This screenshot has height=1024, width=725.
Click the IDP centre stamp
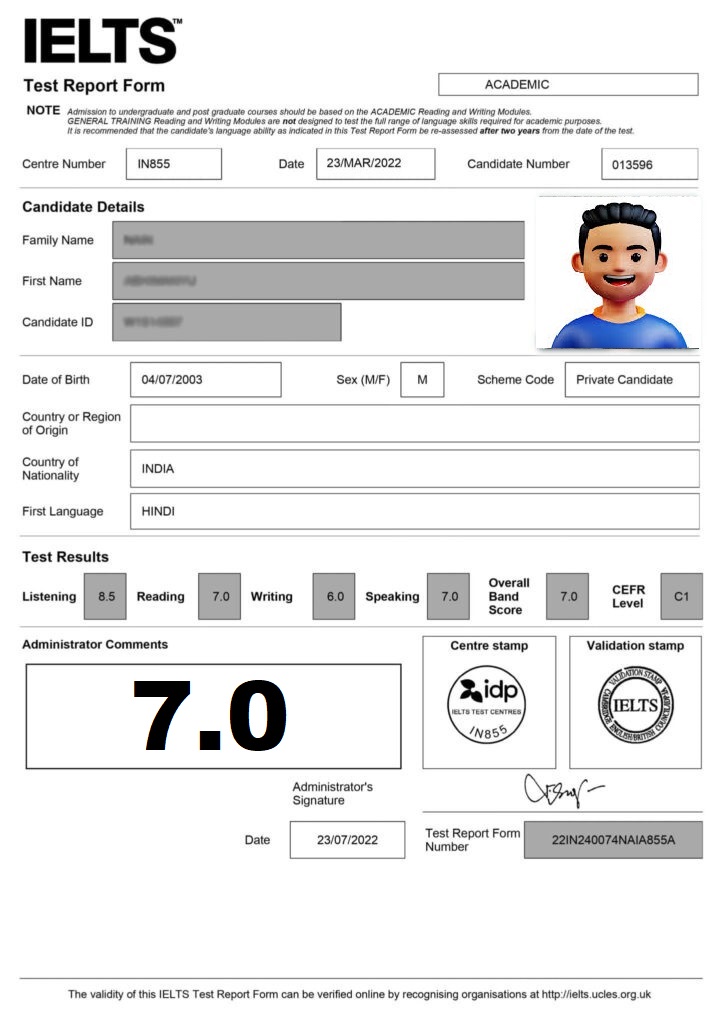(x=488, y=704)
